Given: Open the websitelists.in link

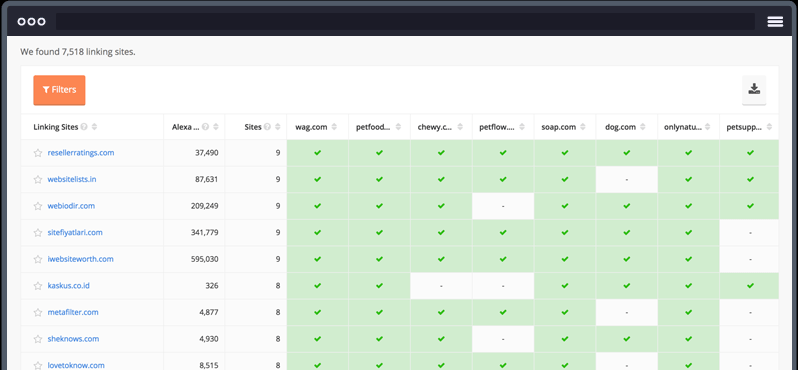Looking at the screenshot, I should pyautogui.click(x=72, y=179).
